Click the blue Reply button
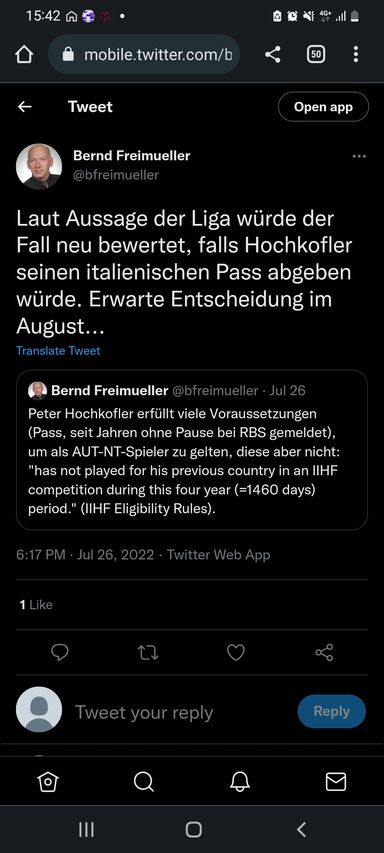This screenshot has height=853, width=384. tap(331, 711)
